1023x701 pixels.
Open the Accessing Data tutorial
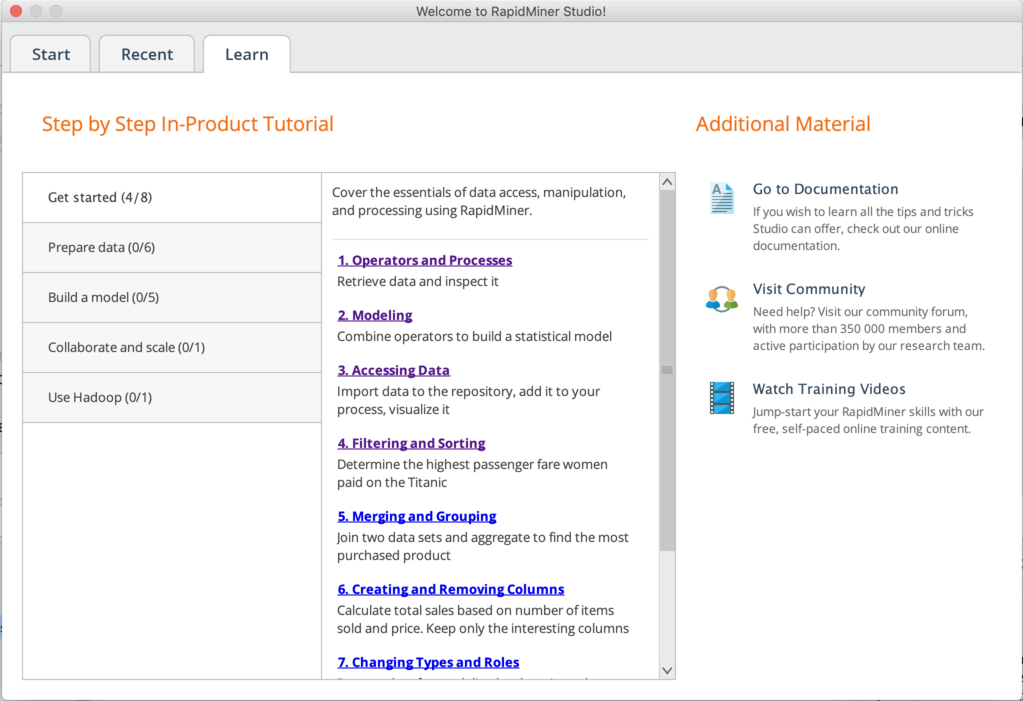pos(393,369)
